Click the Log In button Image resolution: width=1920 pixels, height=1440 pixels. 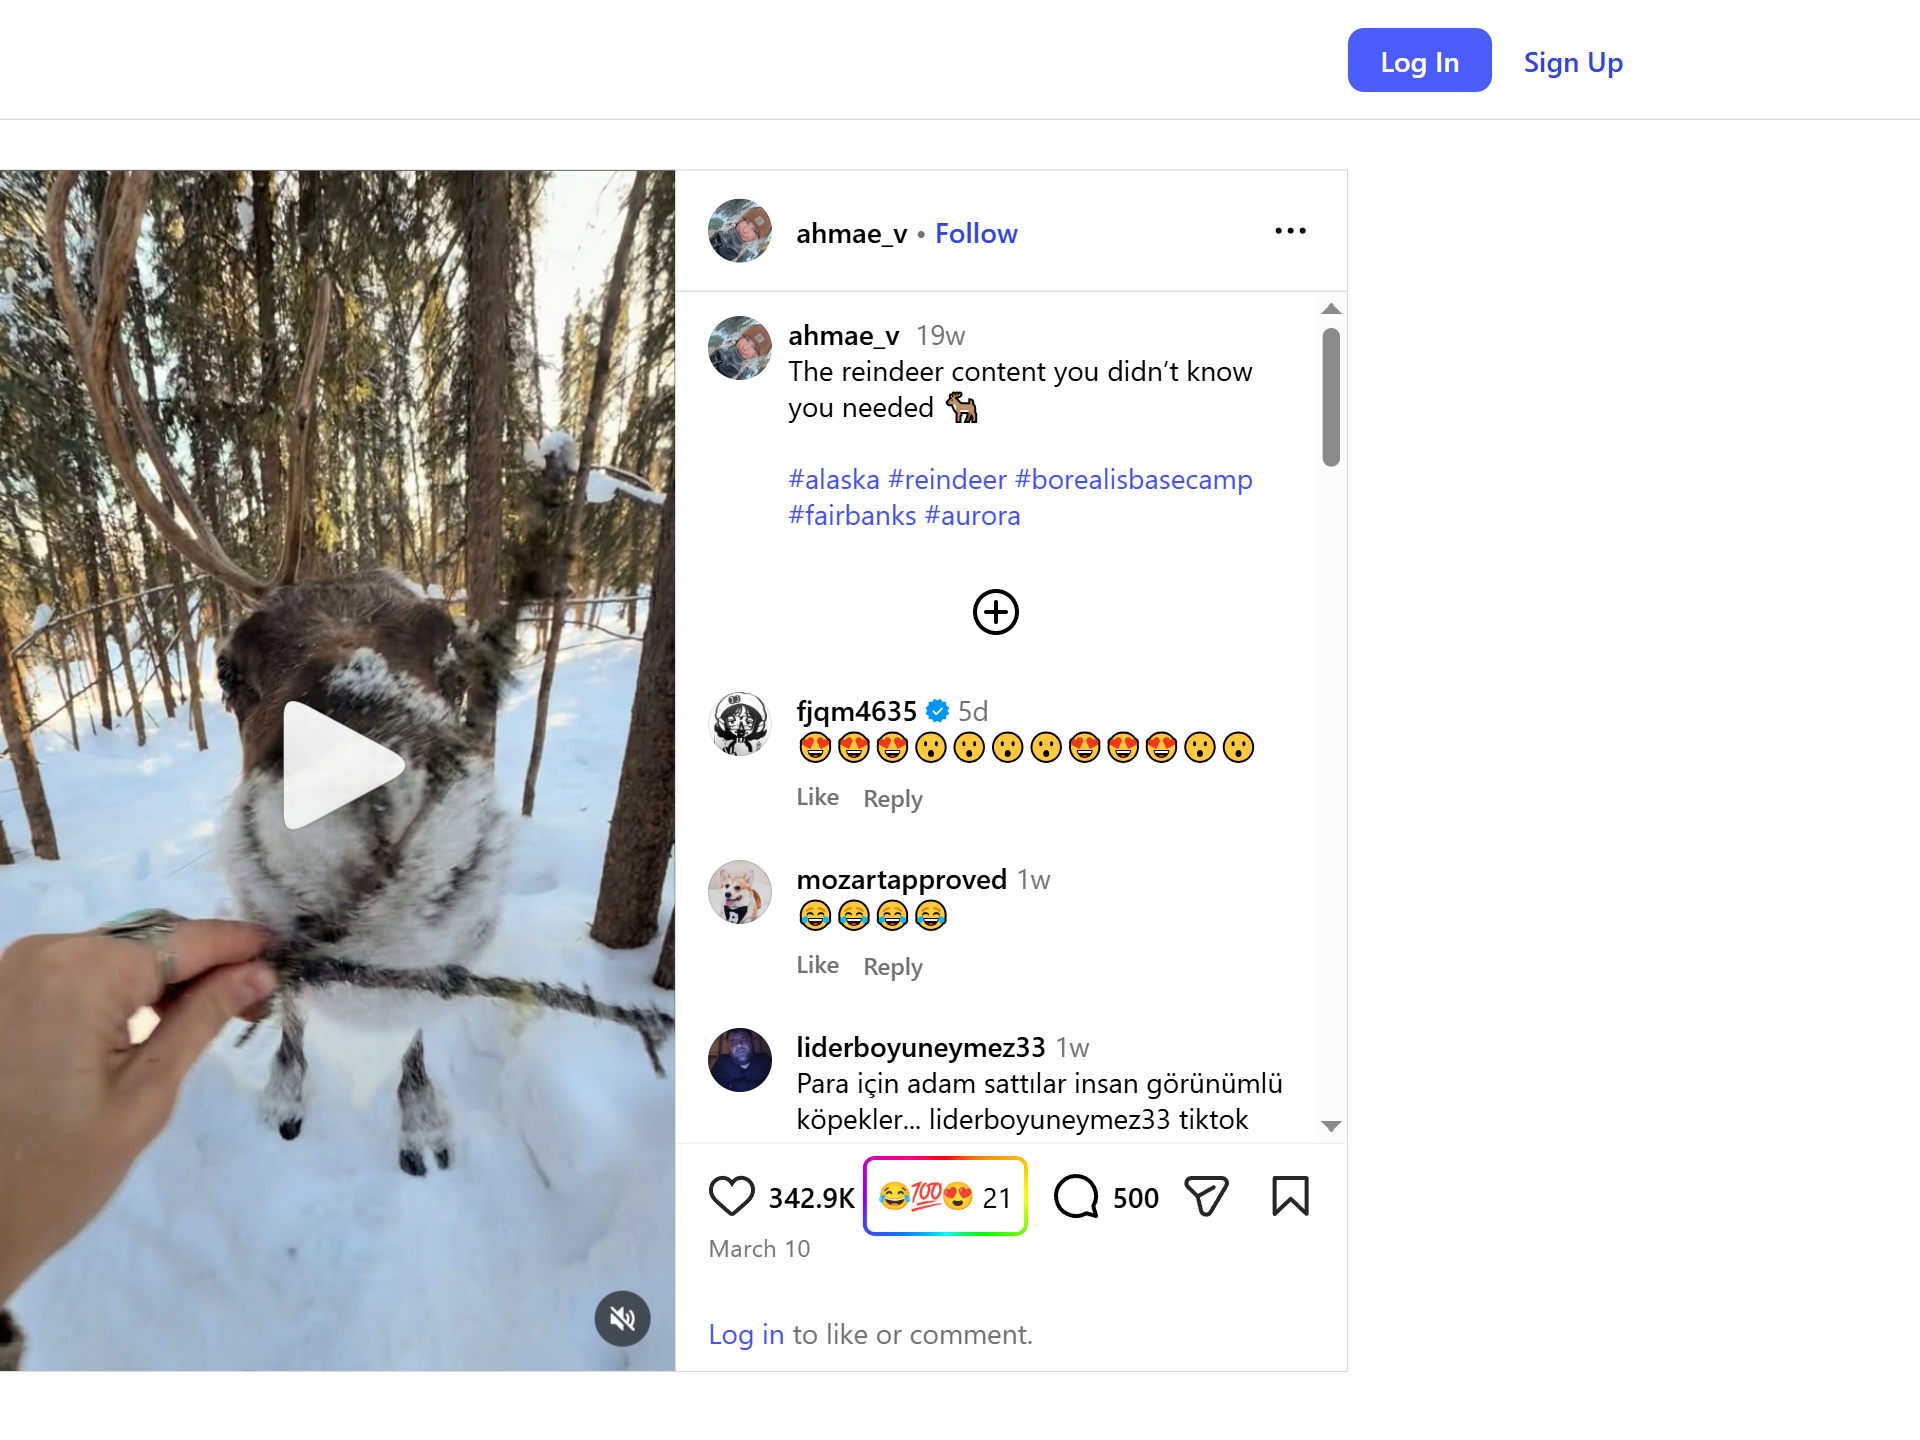pyautogui.click(x=1419, y=61)
